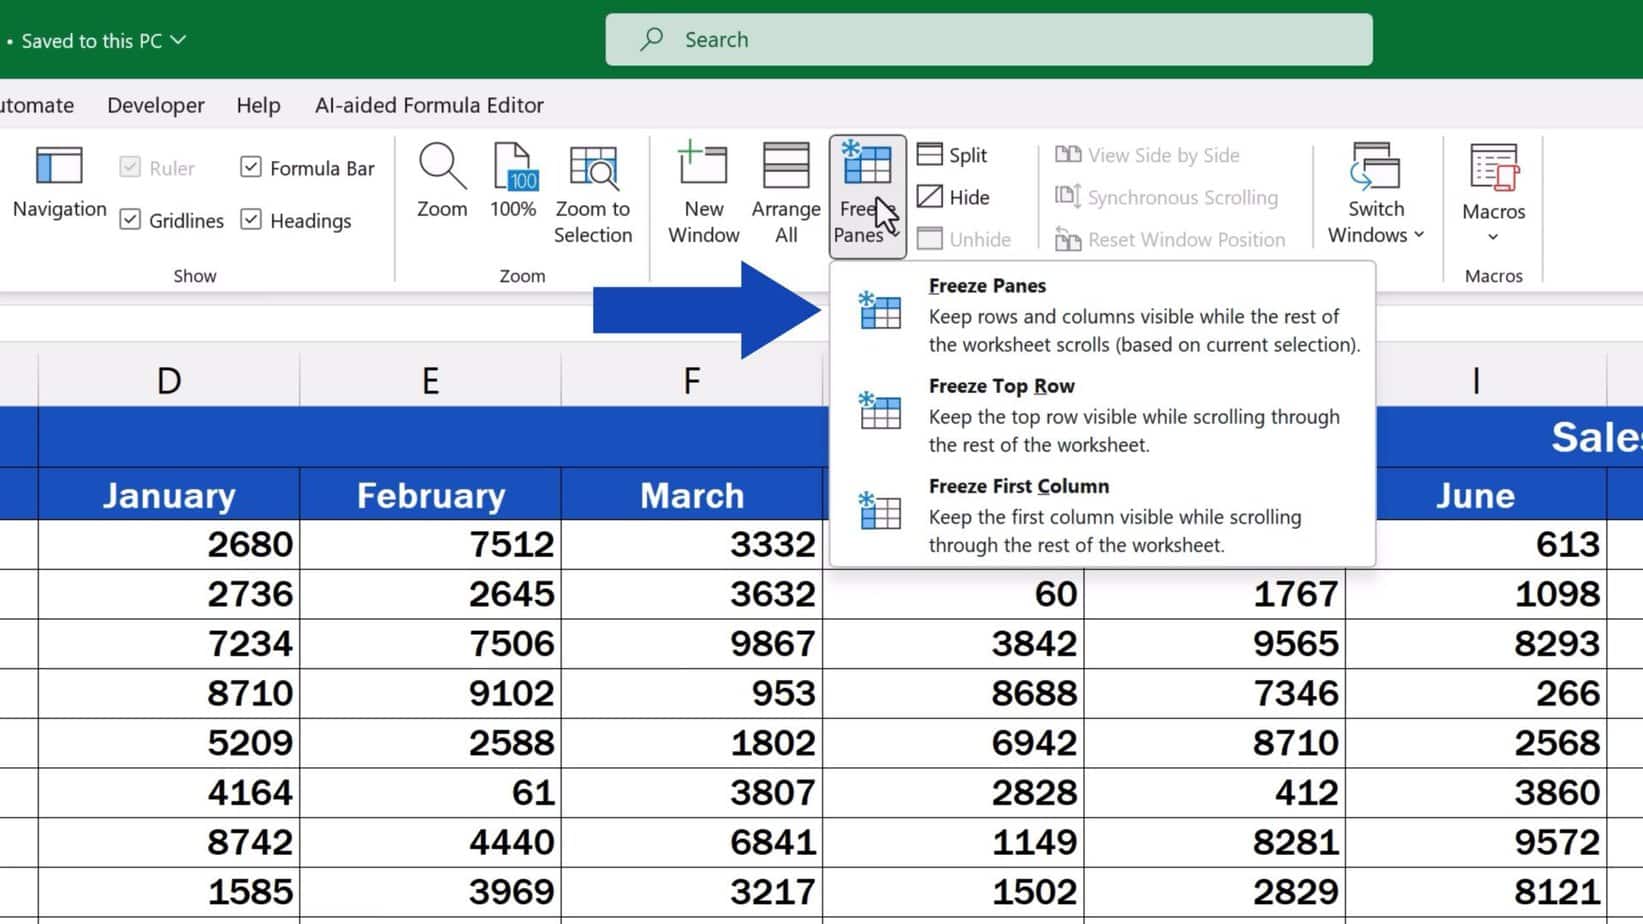Switch to AI-aided Formula Editor tab
Viewport: 1643px width, 924px height.
click(429, 105)
